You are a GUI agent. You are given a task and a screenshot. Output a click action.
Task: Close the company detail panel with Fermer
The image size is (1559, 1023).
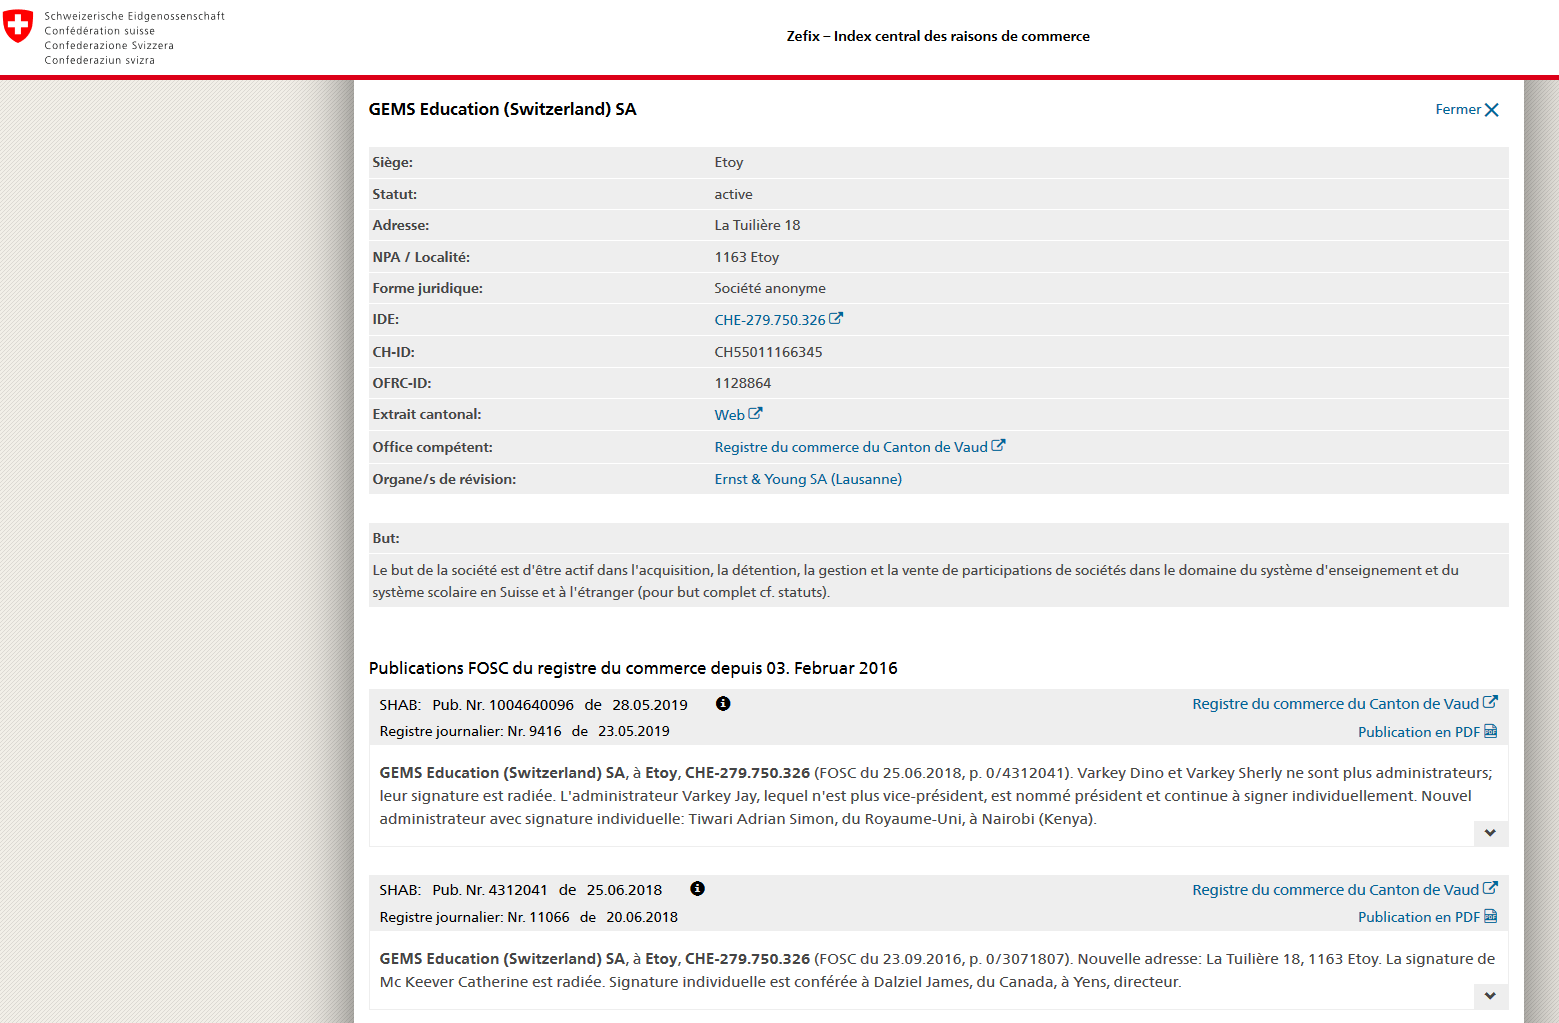pos(1466,110)
